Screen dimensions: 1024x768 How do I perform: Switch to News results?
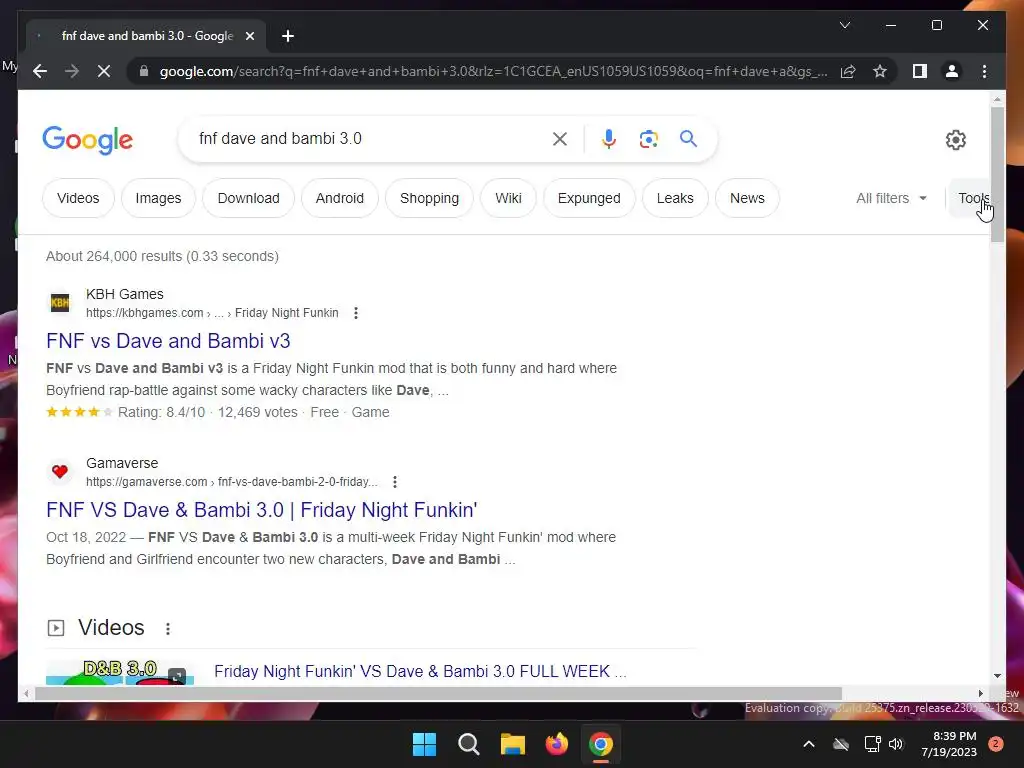747,198
